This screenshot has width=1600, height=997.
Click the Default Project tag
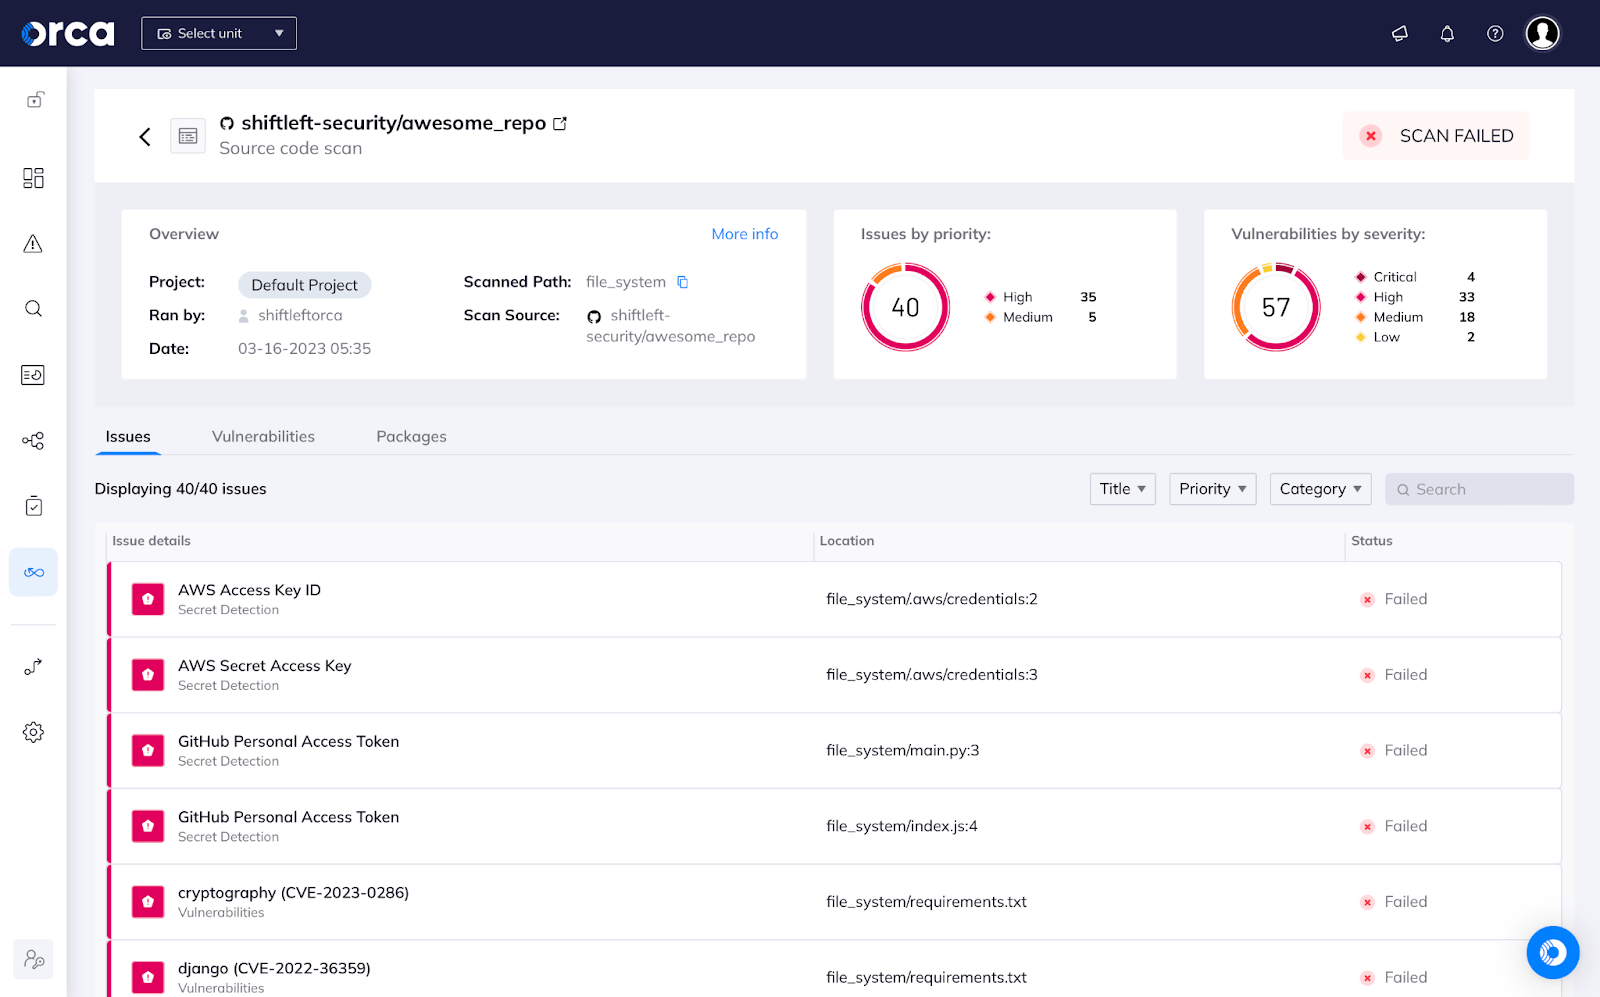tap(304, 285)
